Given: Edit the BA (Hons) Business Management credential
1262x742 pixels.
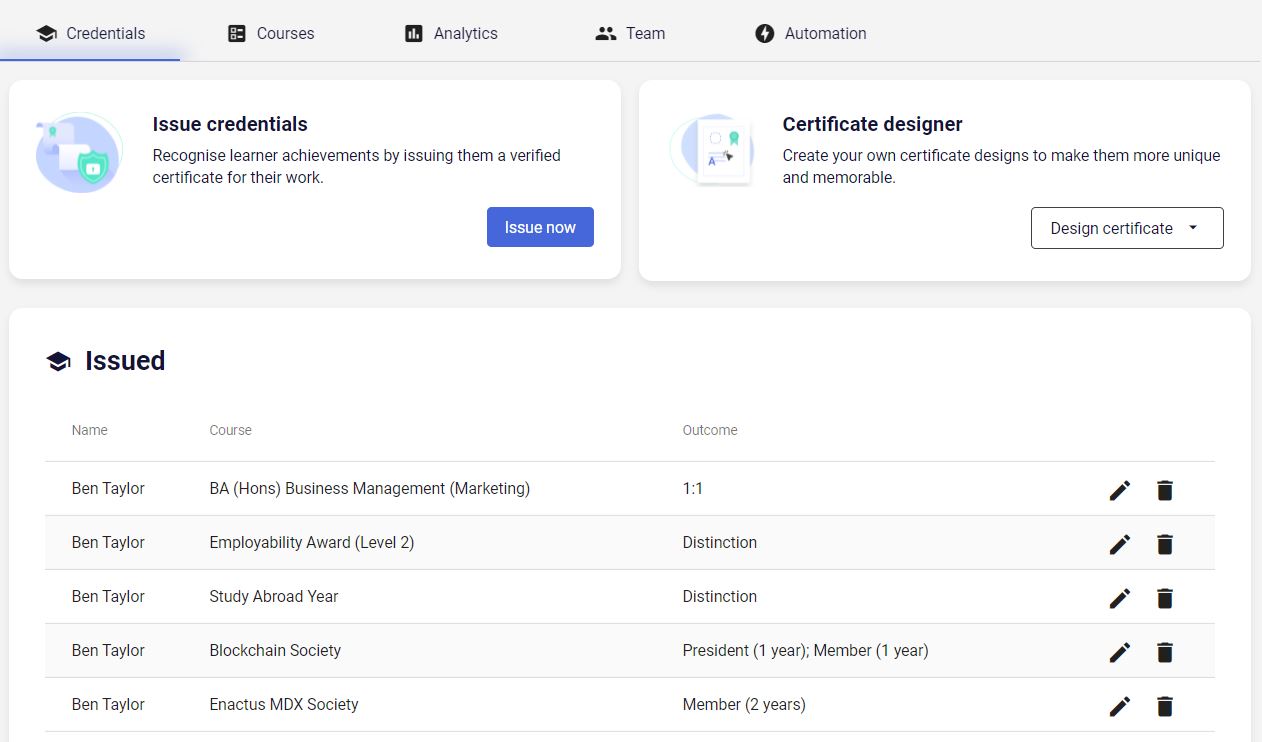Looking at the screenshot, I should click(1120, 490).
